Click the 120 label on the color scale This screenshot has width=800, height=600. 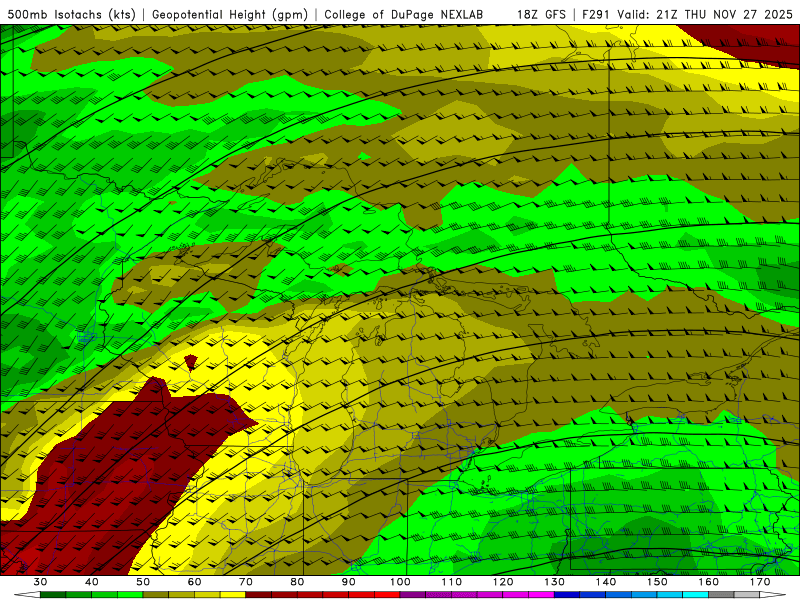503,582
